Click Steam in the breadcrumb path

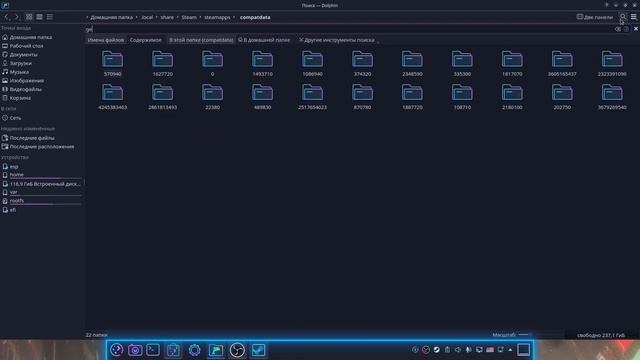coord(189,17)
